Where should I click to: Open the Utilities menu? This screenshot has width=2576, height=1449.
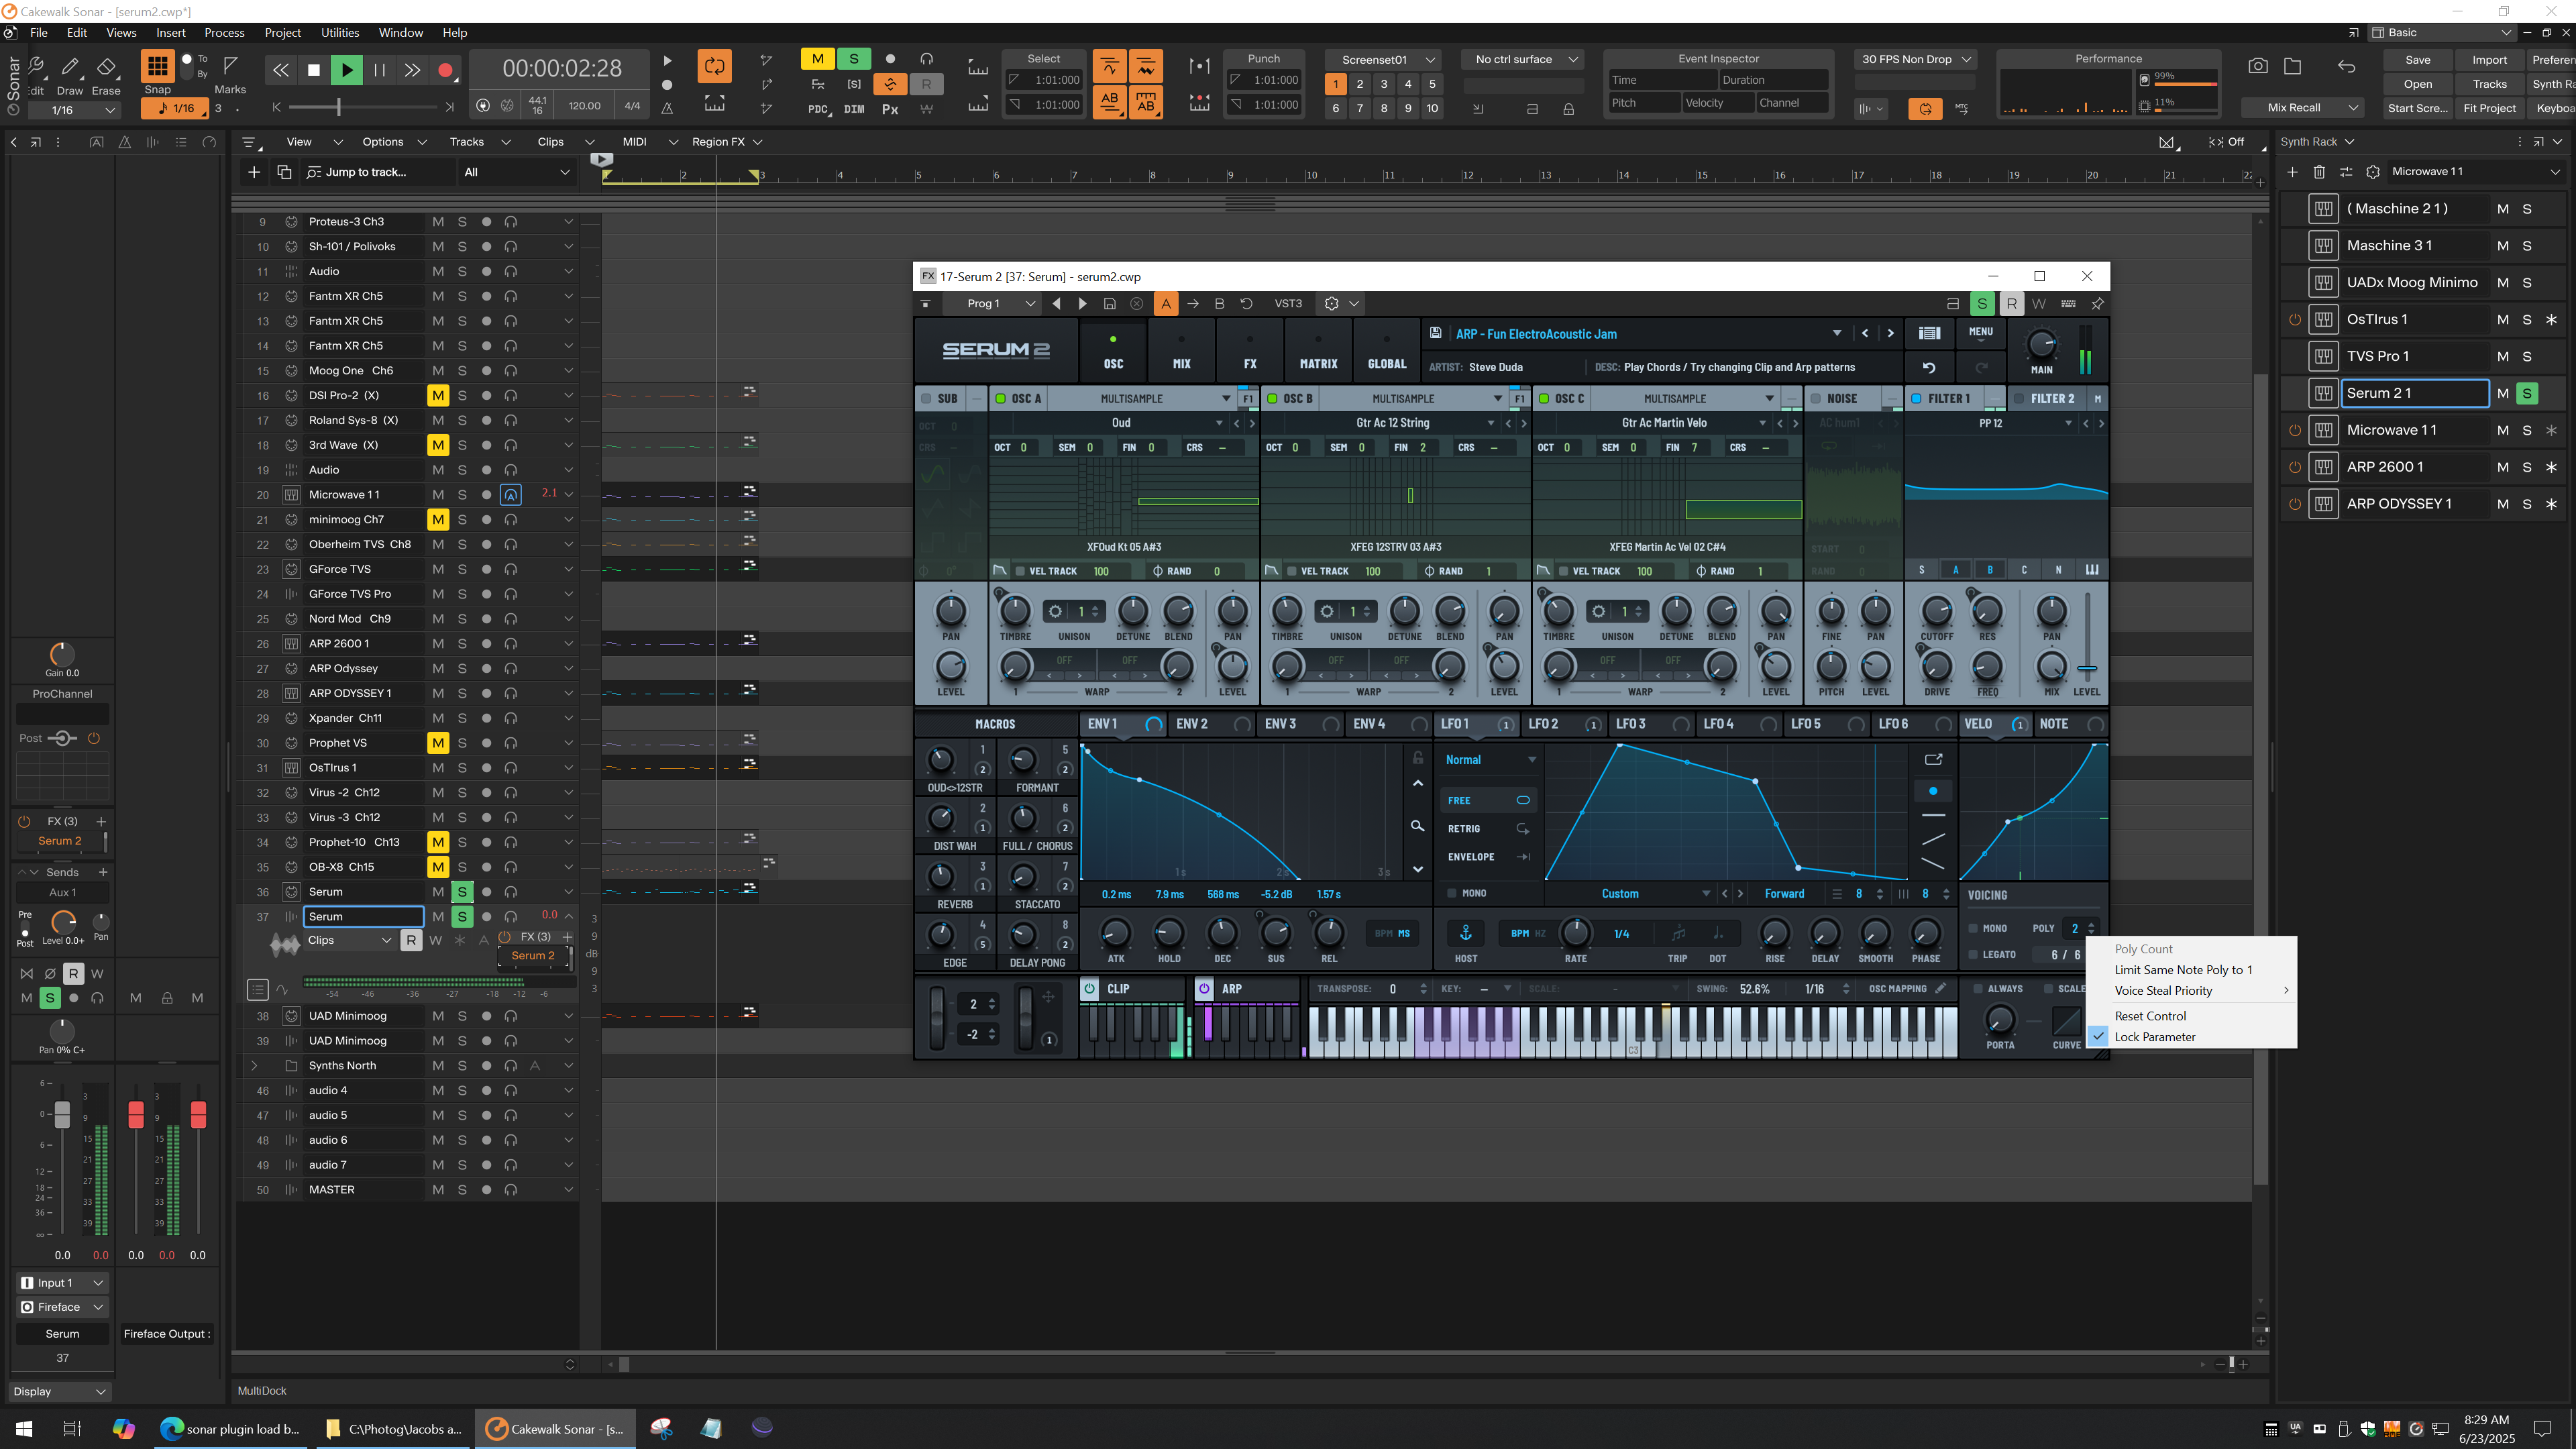[x=340, y=33]
